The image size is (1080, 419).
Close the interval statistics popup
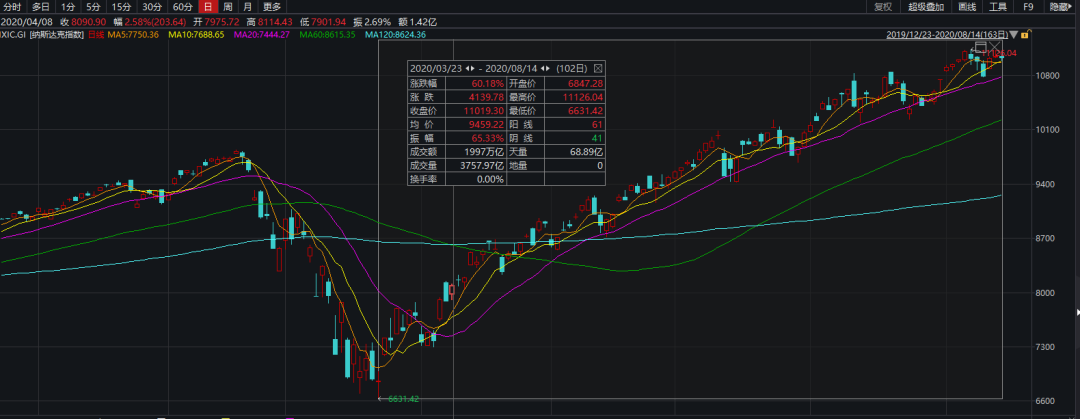[x=598, y=68]
